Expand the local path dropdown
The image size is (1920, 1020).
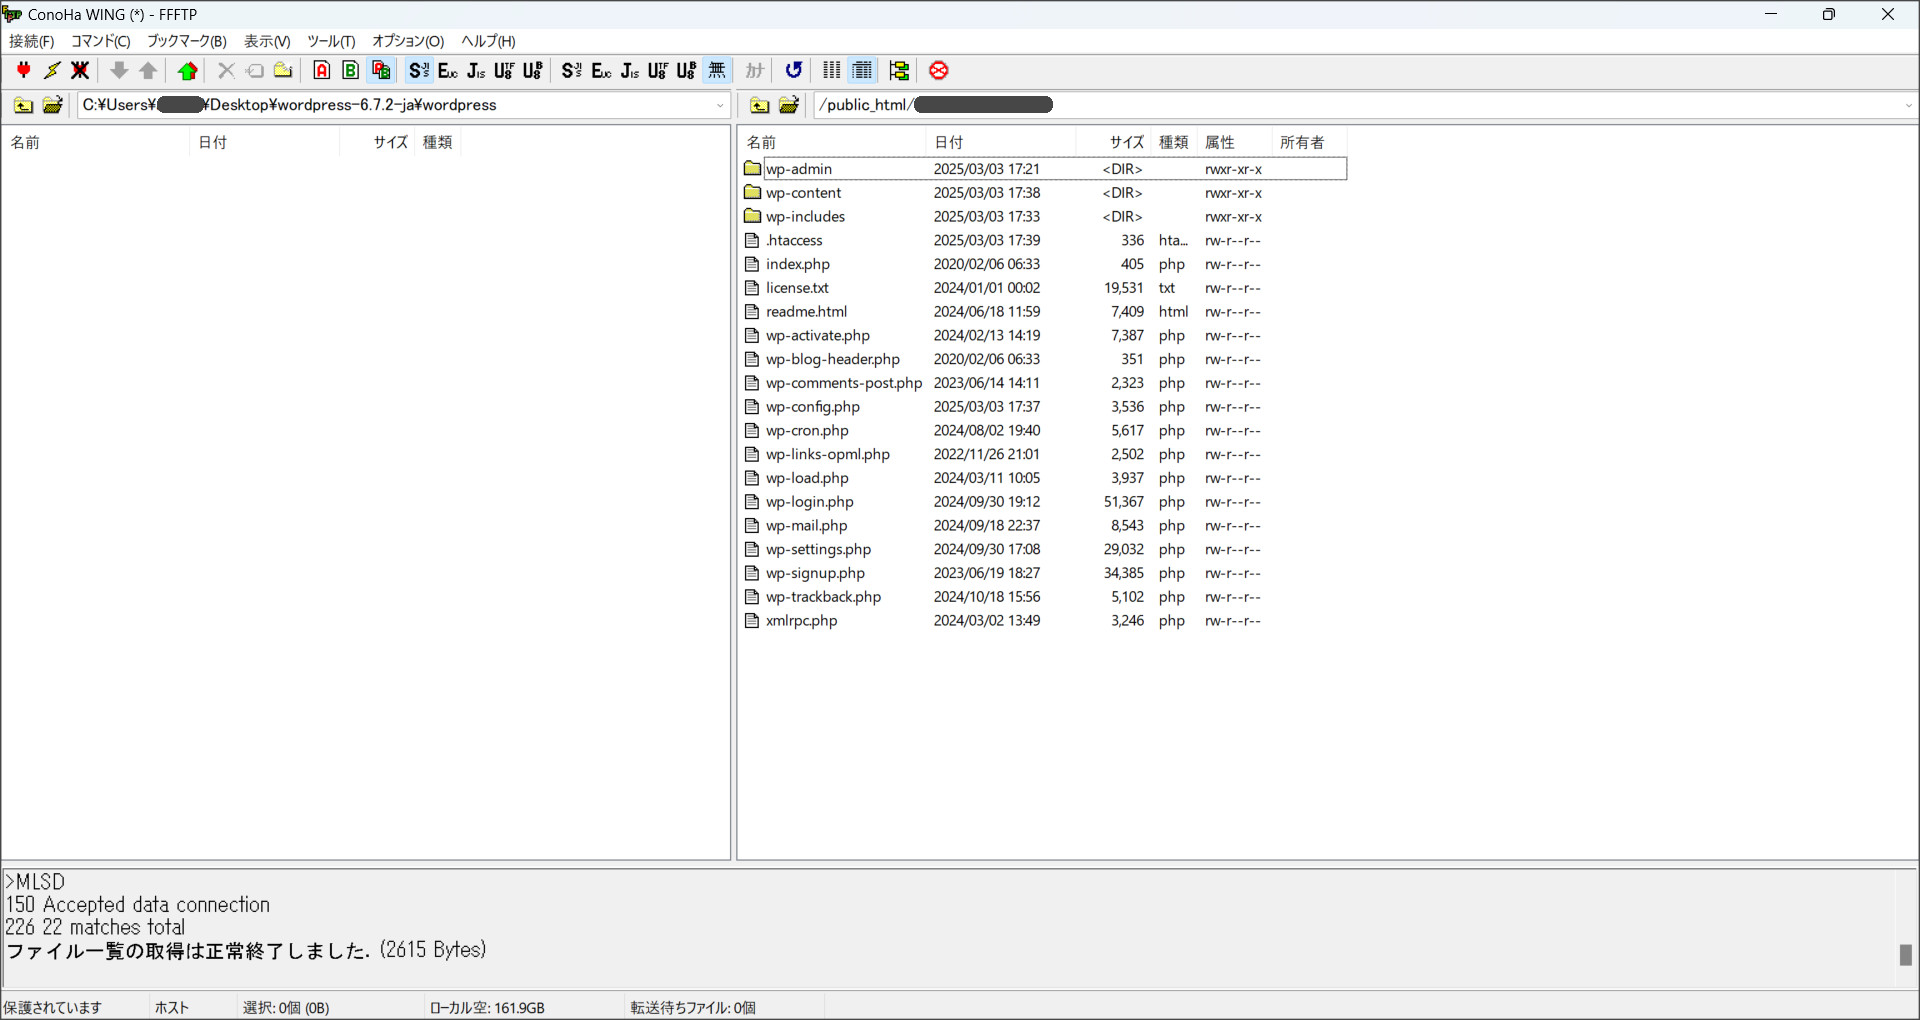(720, 105)
